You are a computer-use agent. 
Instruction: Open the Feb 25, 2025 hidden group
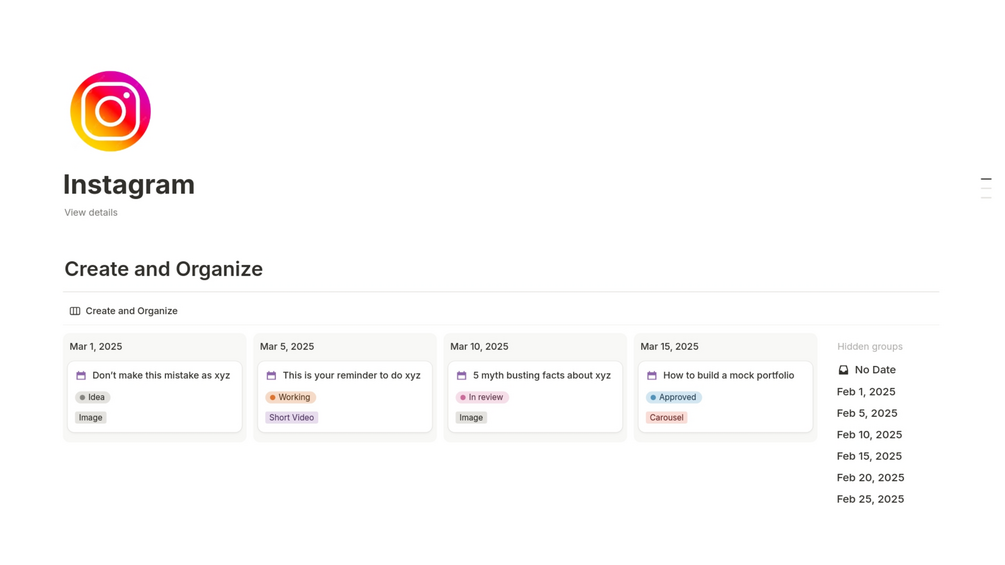pyautogui.click(x=870, y=499)
